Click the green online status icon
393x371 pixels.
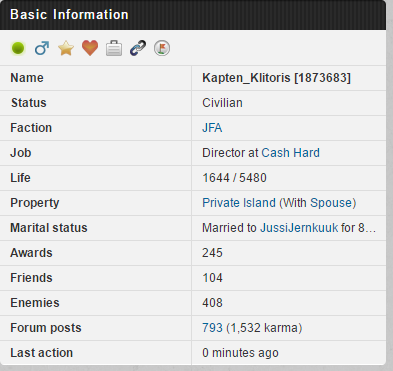pyautogui.click(x=18, y=48)
